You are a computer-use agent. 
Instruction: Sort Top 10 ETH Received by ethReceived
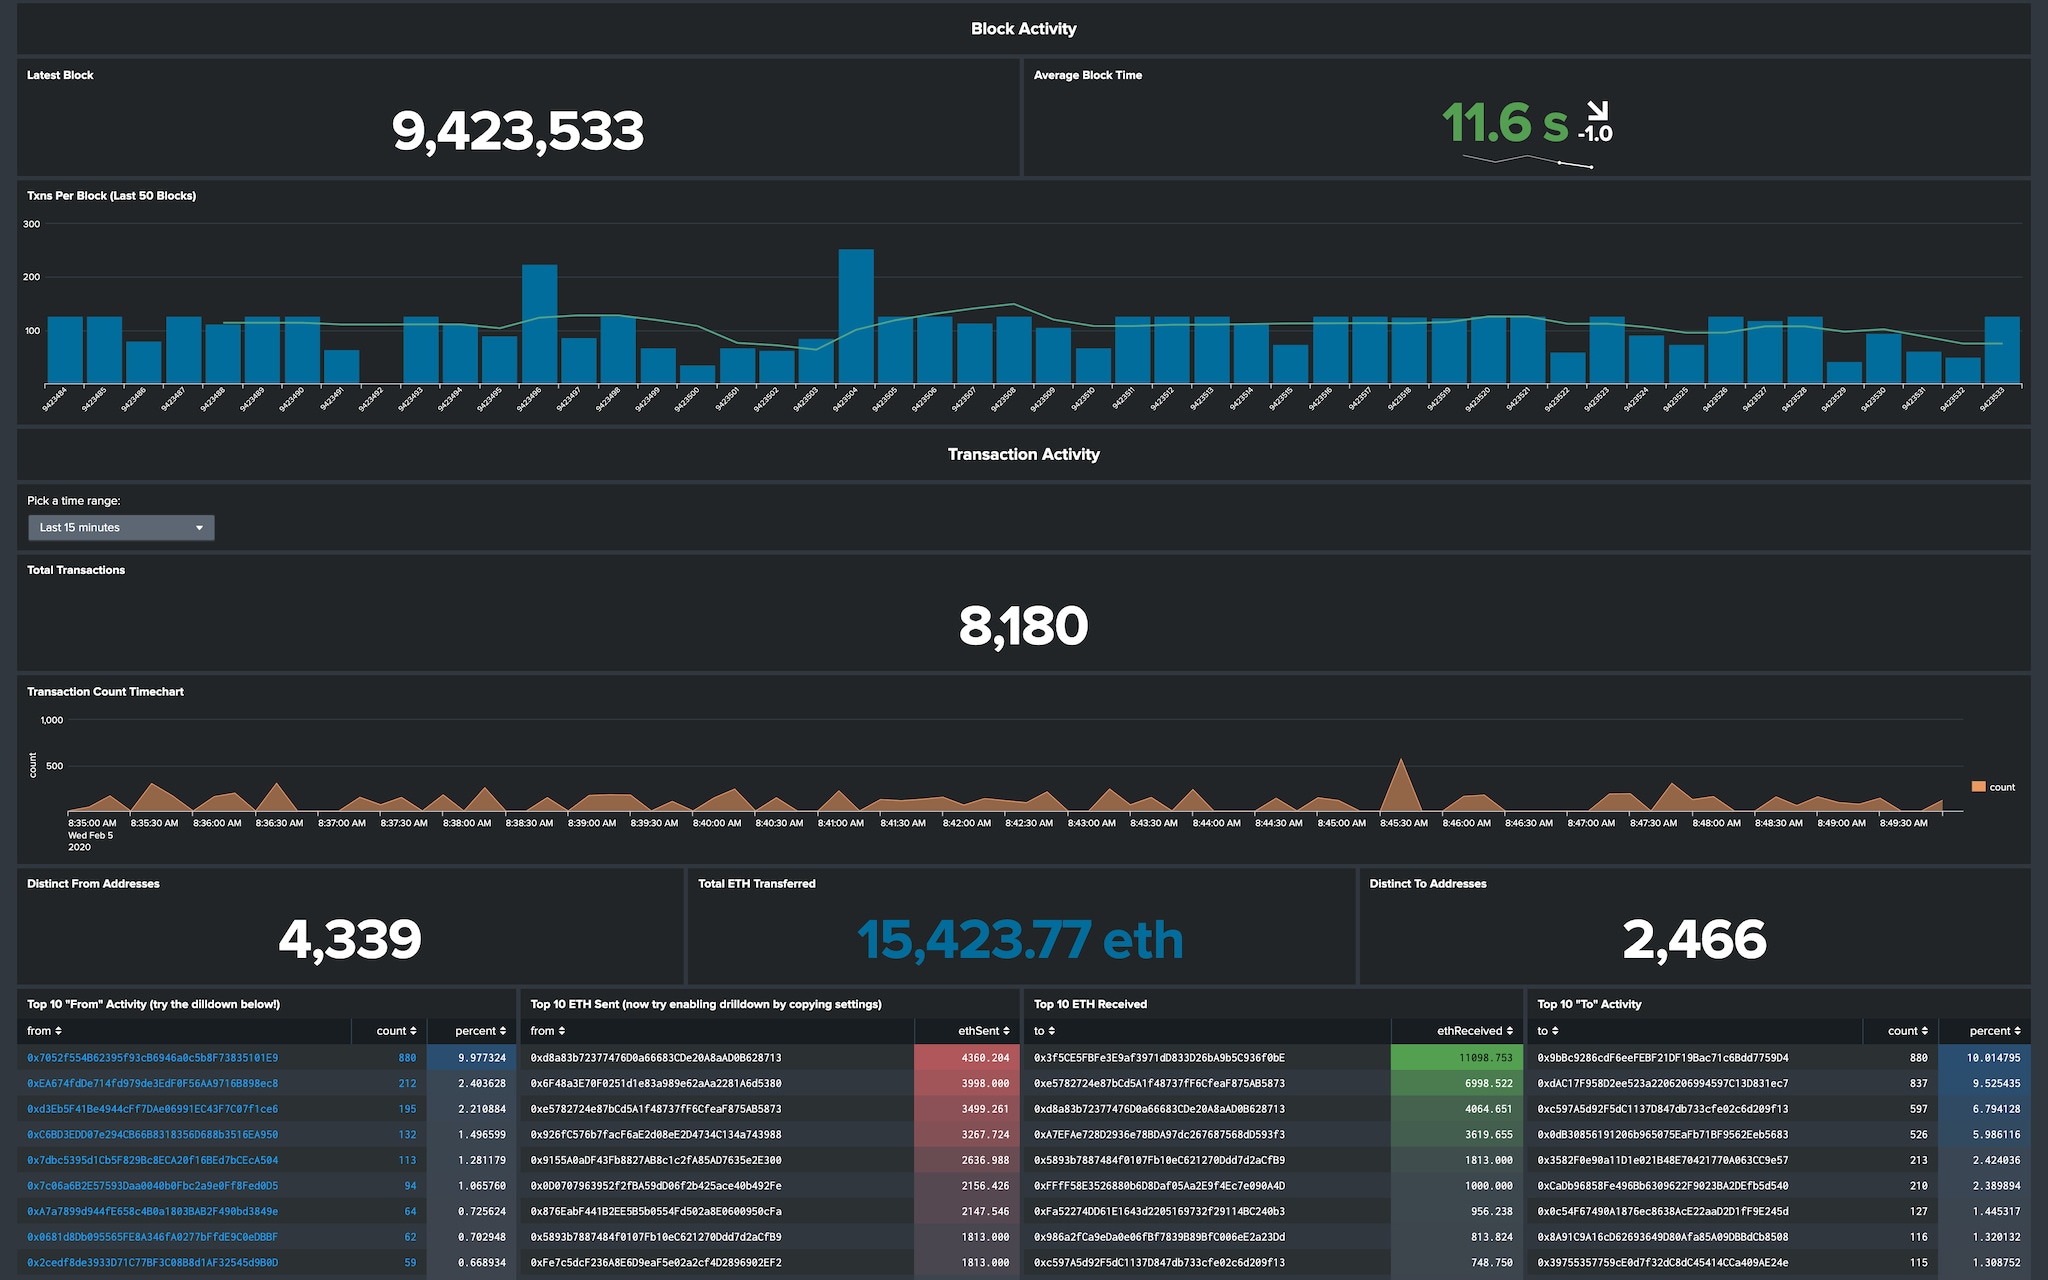1475,1031
